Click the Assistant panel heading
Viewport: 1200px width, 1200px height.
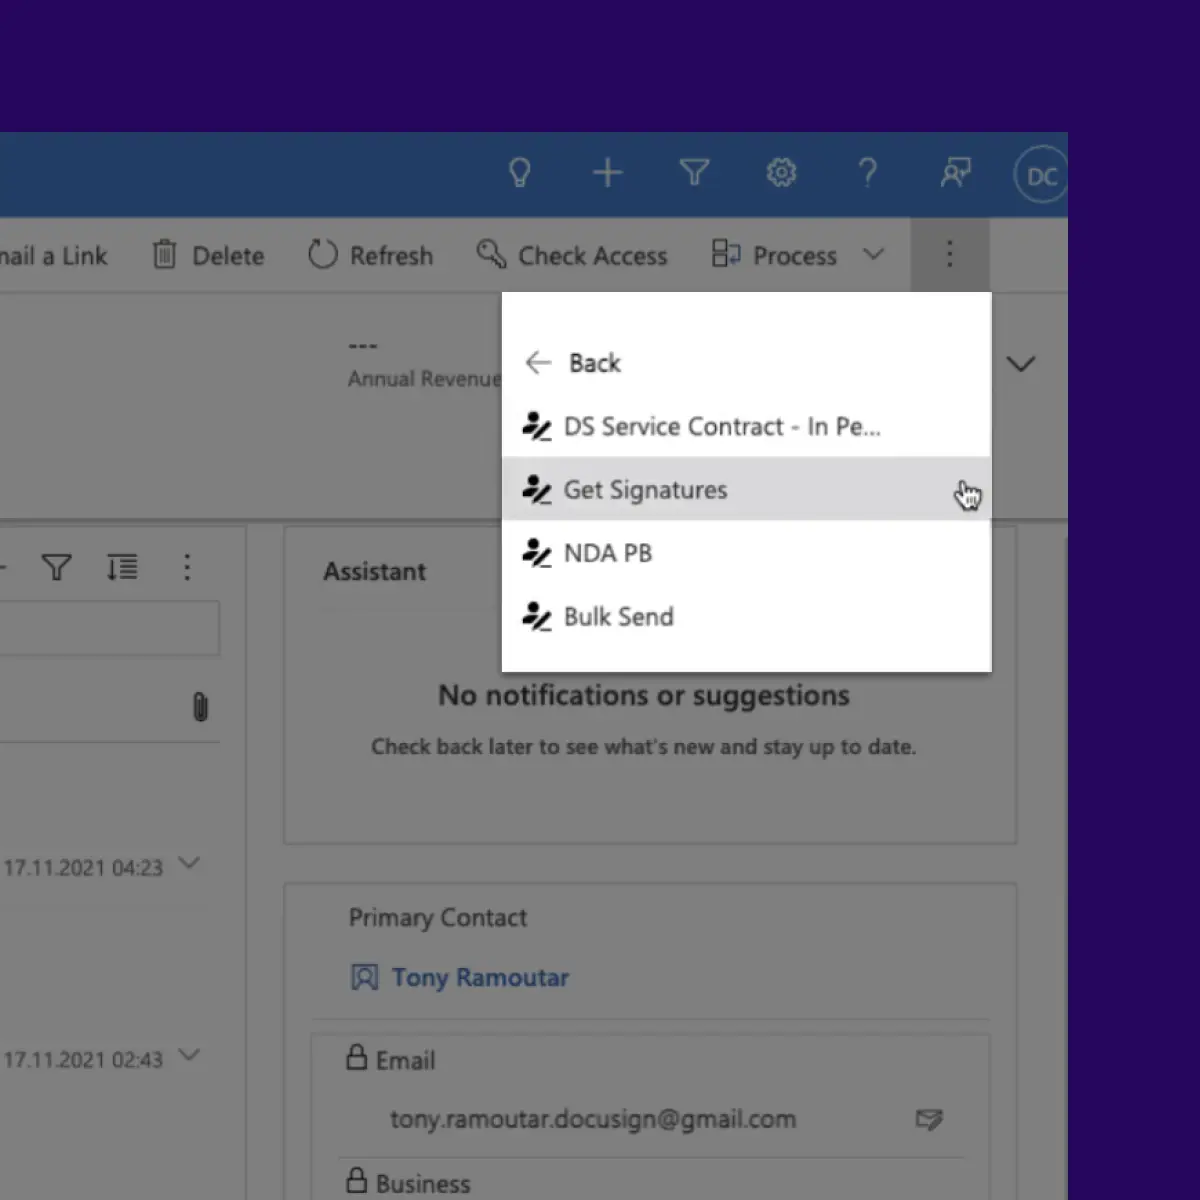374,571
